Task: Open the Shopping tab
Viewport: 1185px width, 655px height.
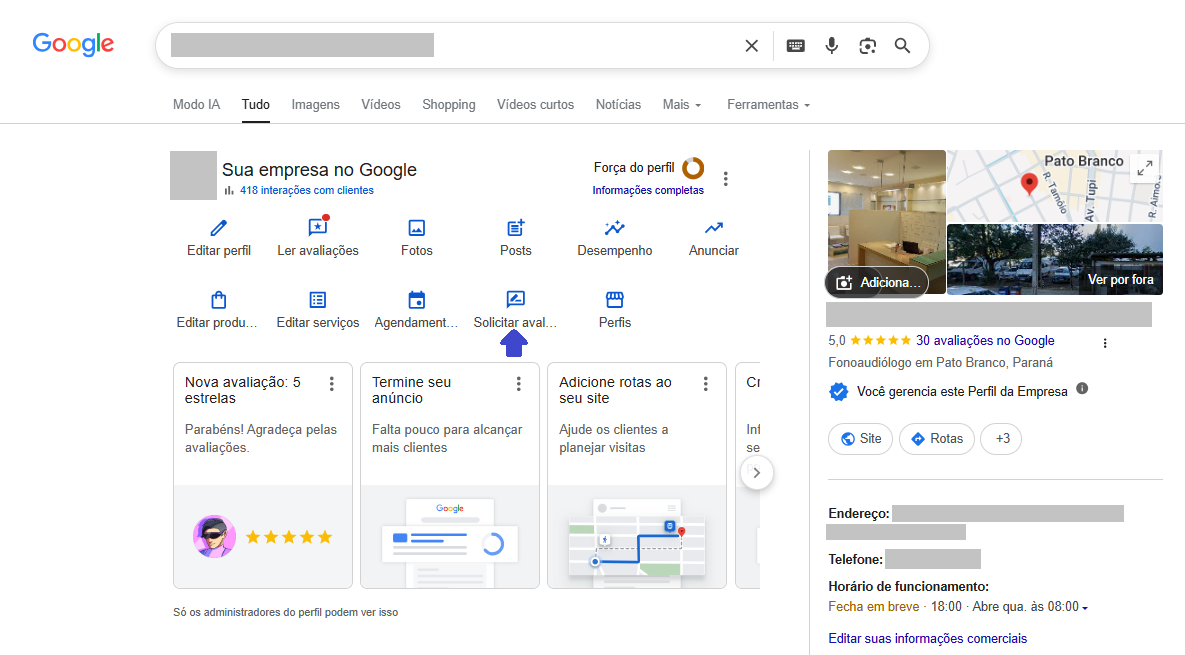Action: (x=449, y=104)
